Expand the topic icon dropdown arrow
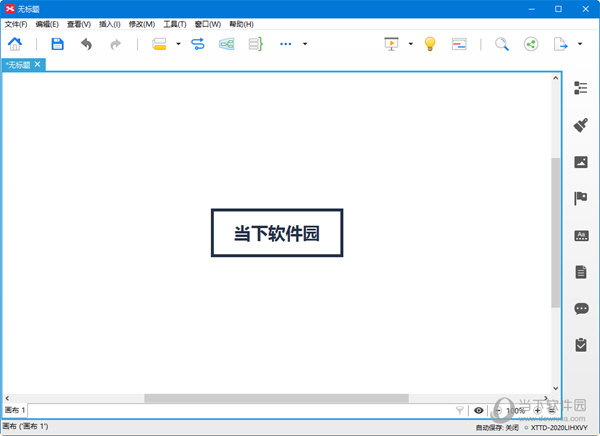This screenshot has height=436, width=600. pos(178,44)
